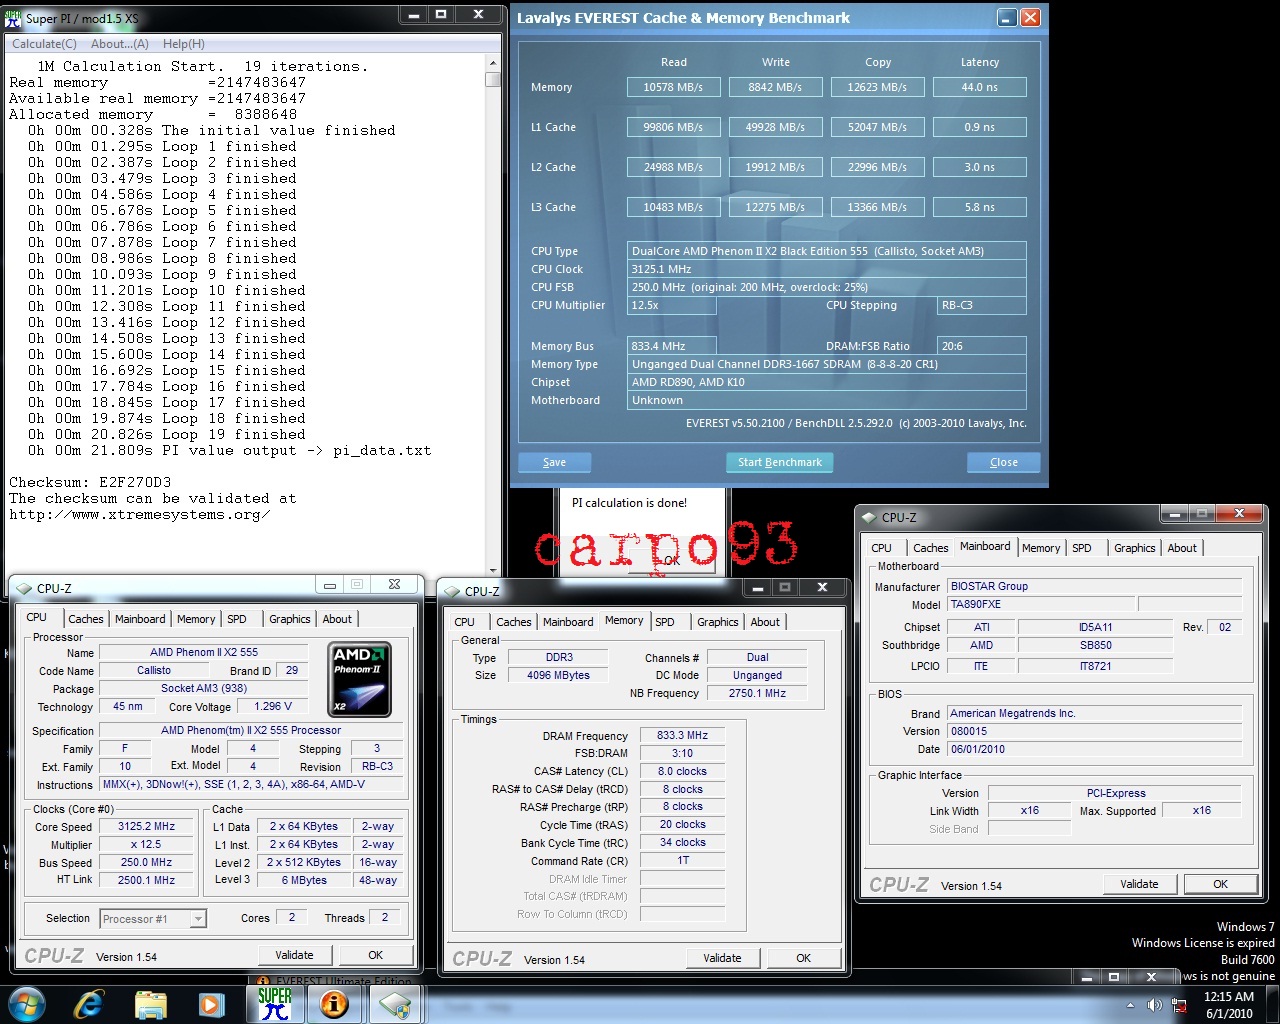The image size is (1280, 1024).
Task: Click the motherboard Model field TA890FXE
Action: 1040,604
